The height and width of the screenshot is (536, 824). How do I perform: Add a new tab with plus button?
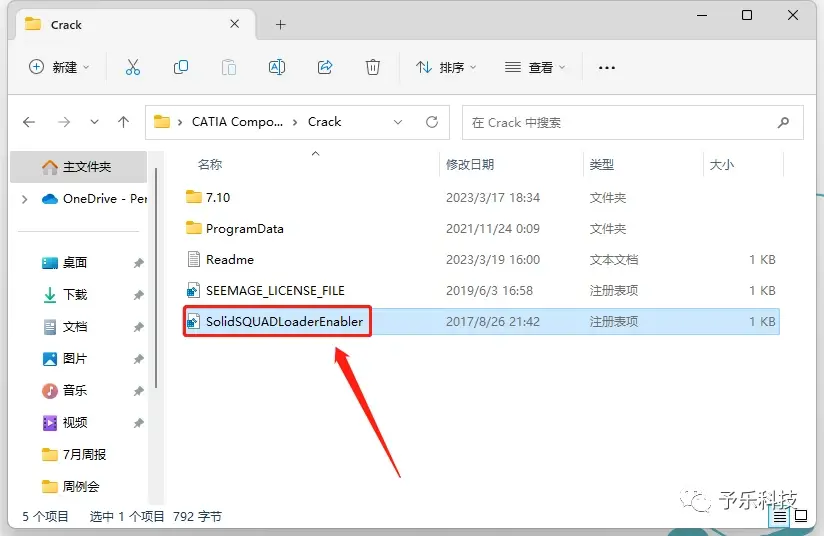click(x=281, y=25)
